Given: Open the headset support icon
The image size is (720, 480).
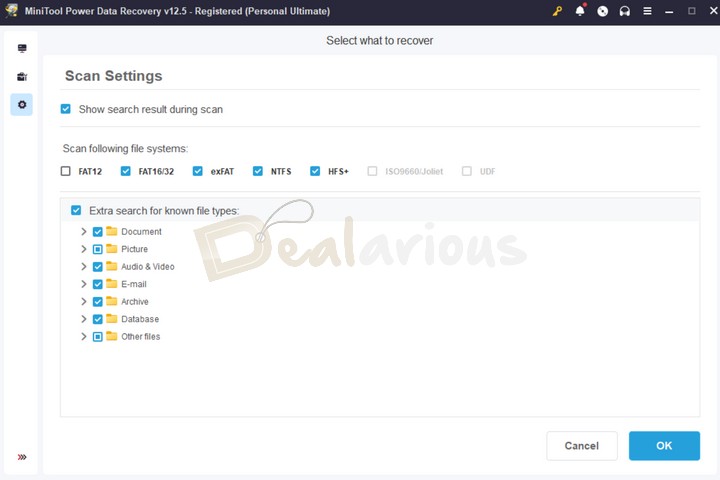Looking at the screenshot, I should point(624,11).
